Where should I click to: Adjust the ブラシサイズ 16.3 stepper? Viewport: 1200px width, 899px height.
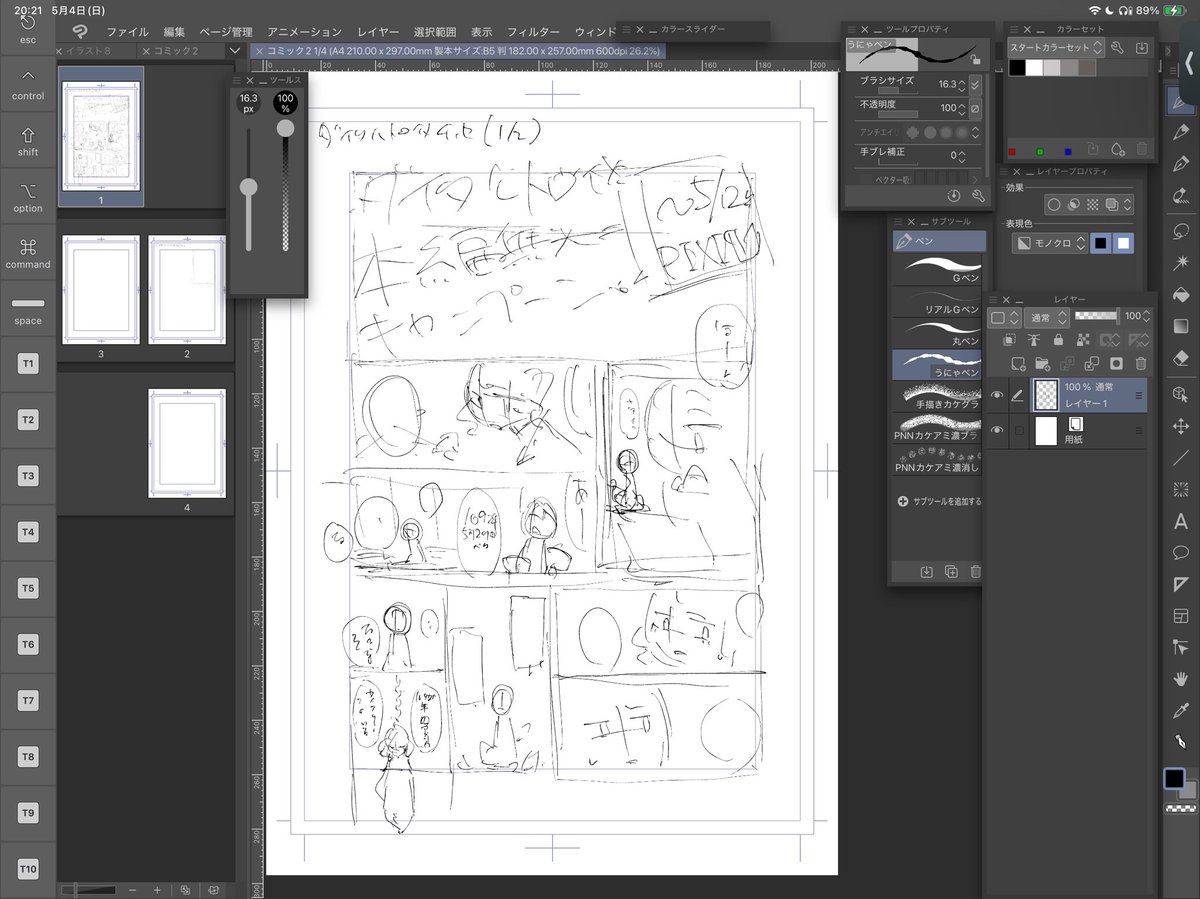(x=962, y=84)
